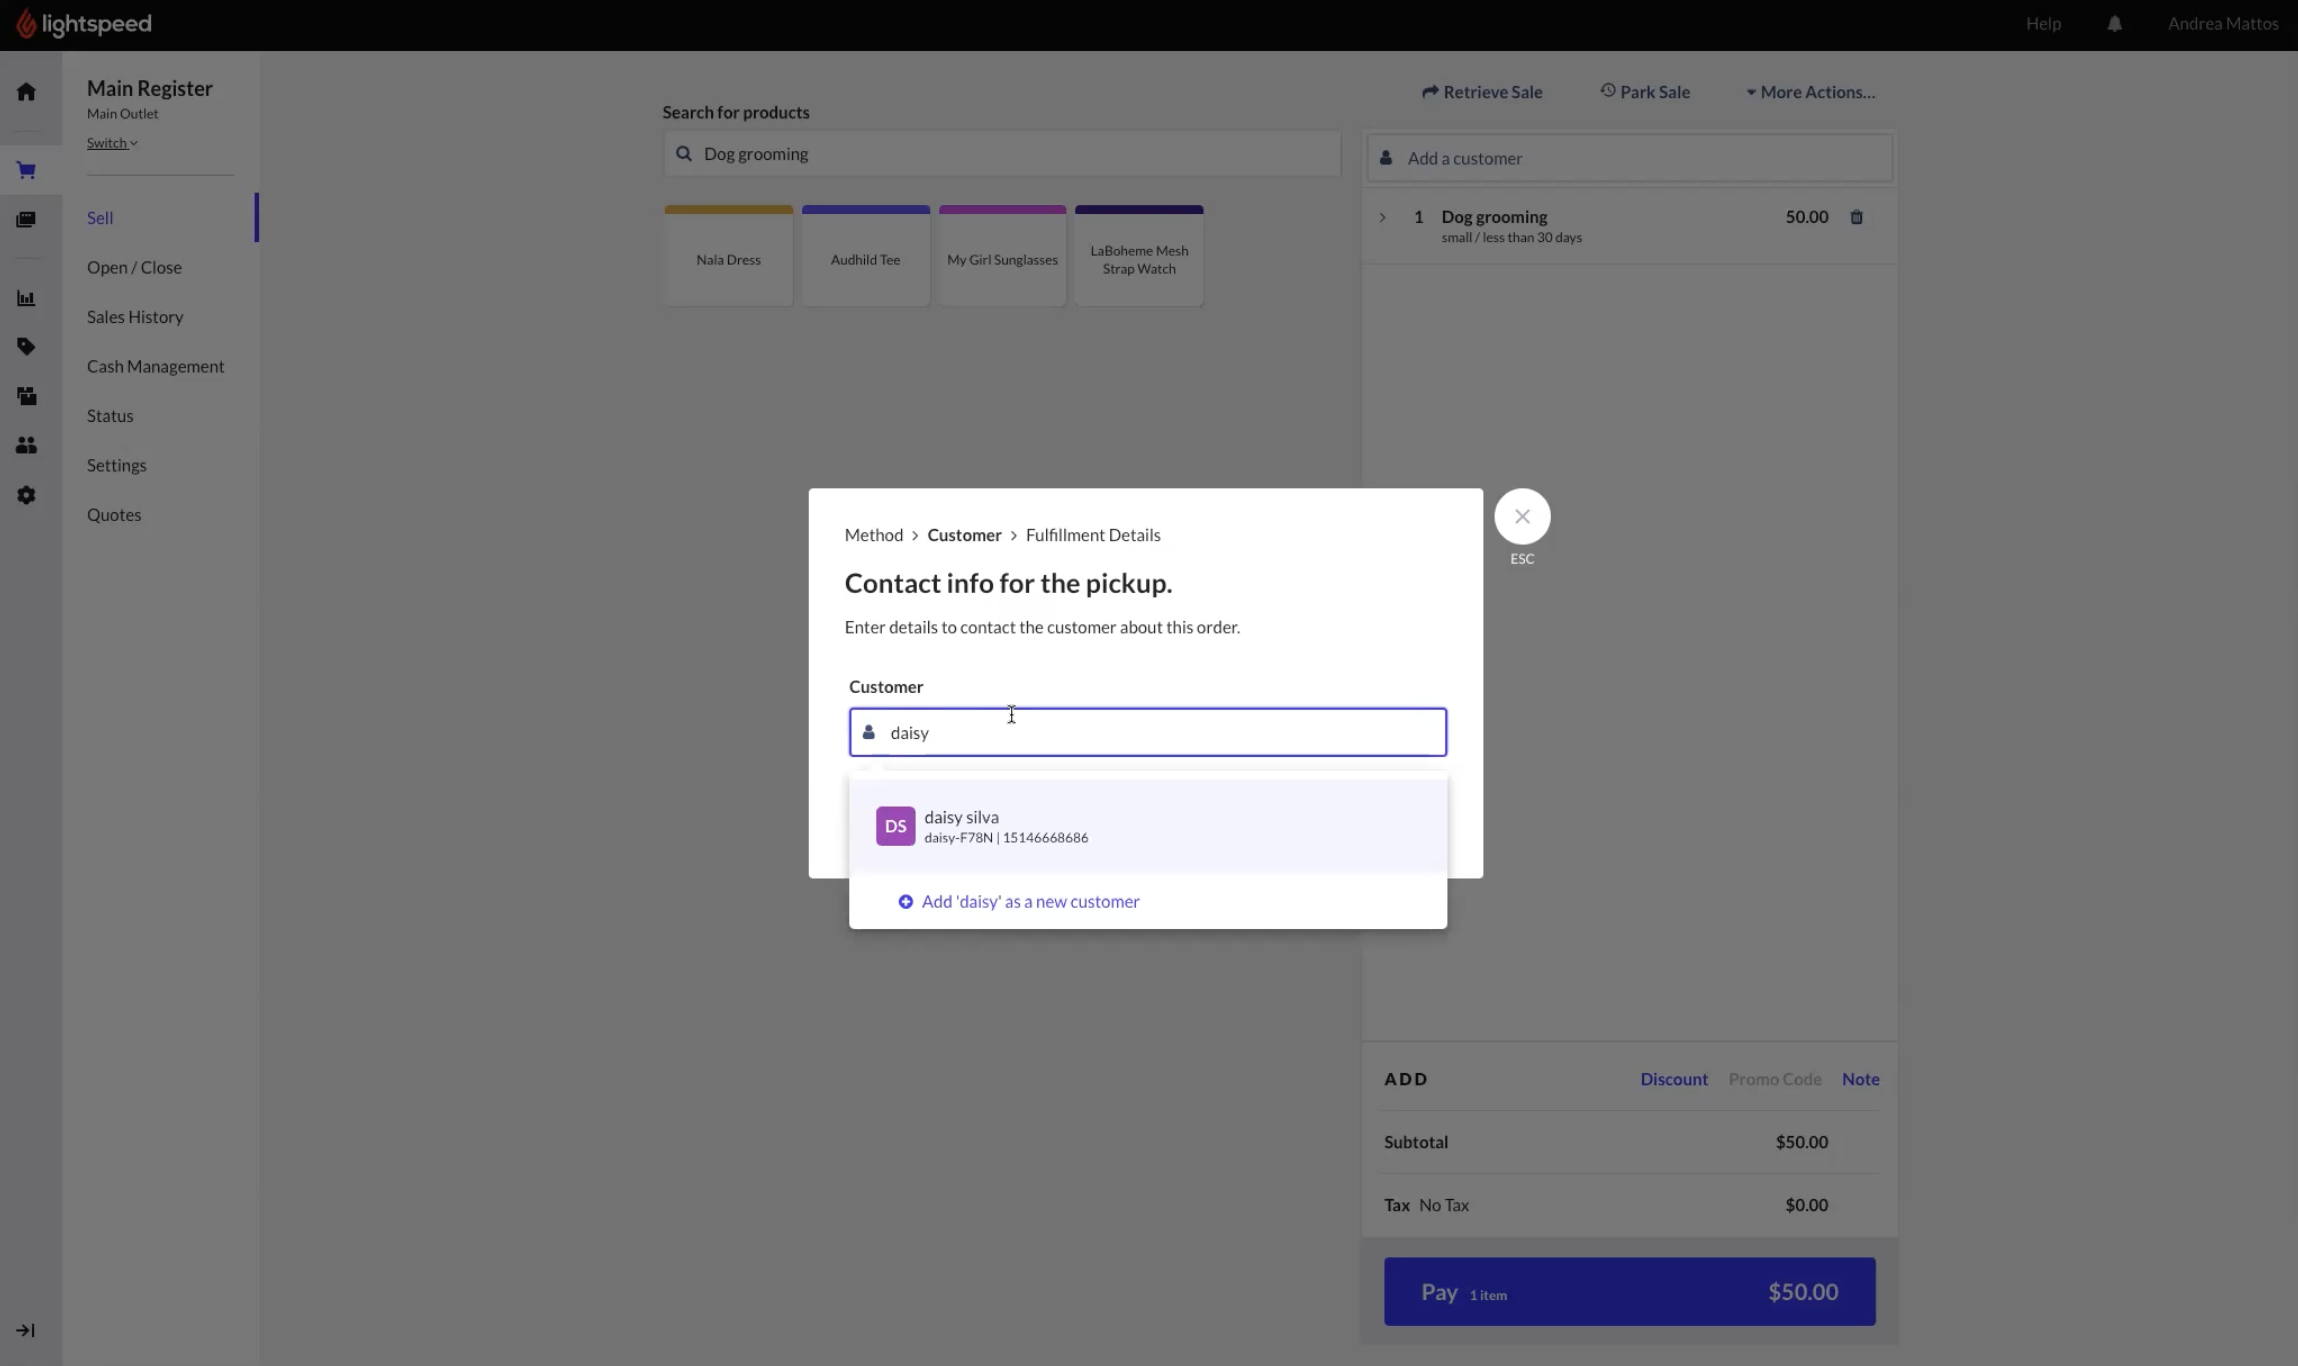The width and height of the screenshot is (2298, 1366).
Task: Open the Switch register dropdown
Action: point(112,143)
